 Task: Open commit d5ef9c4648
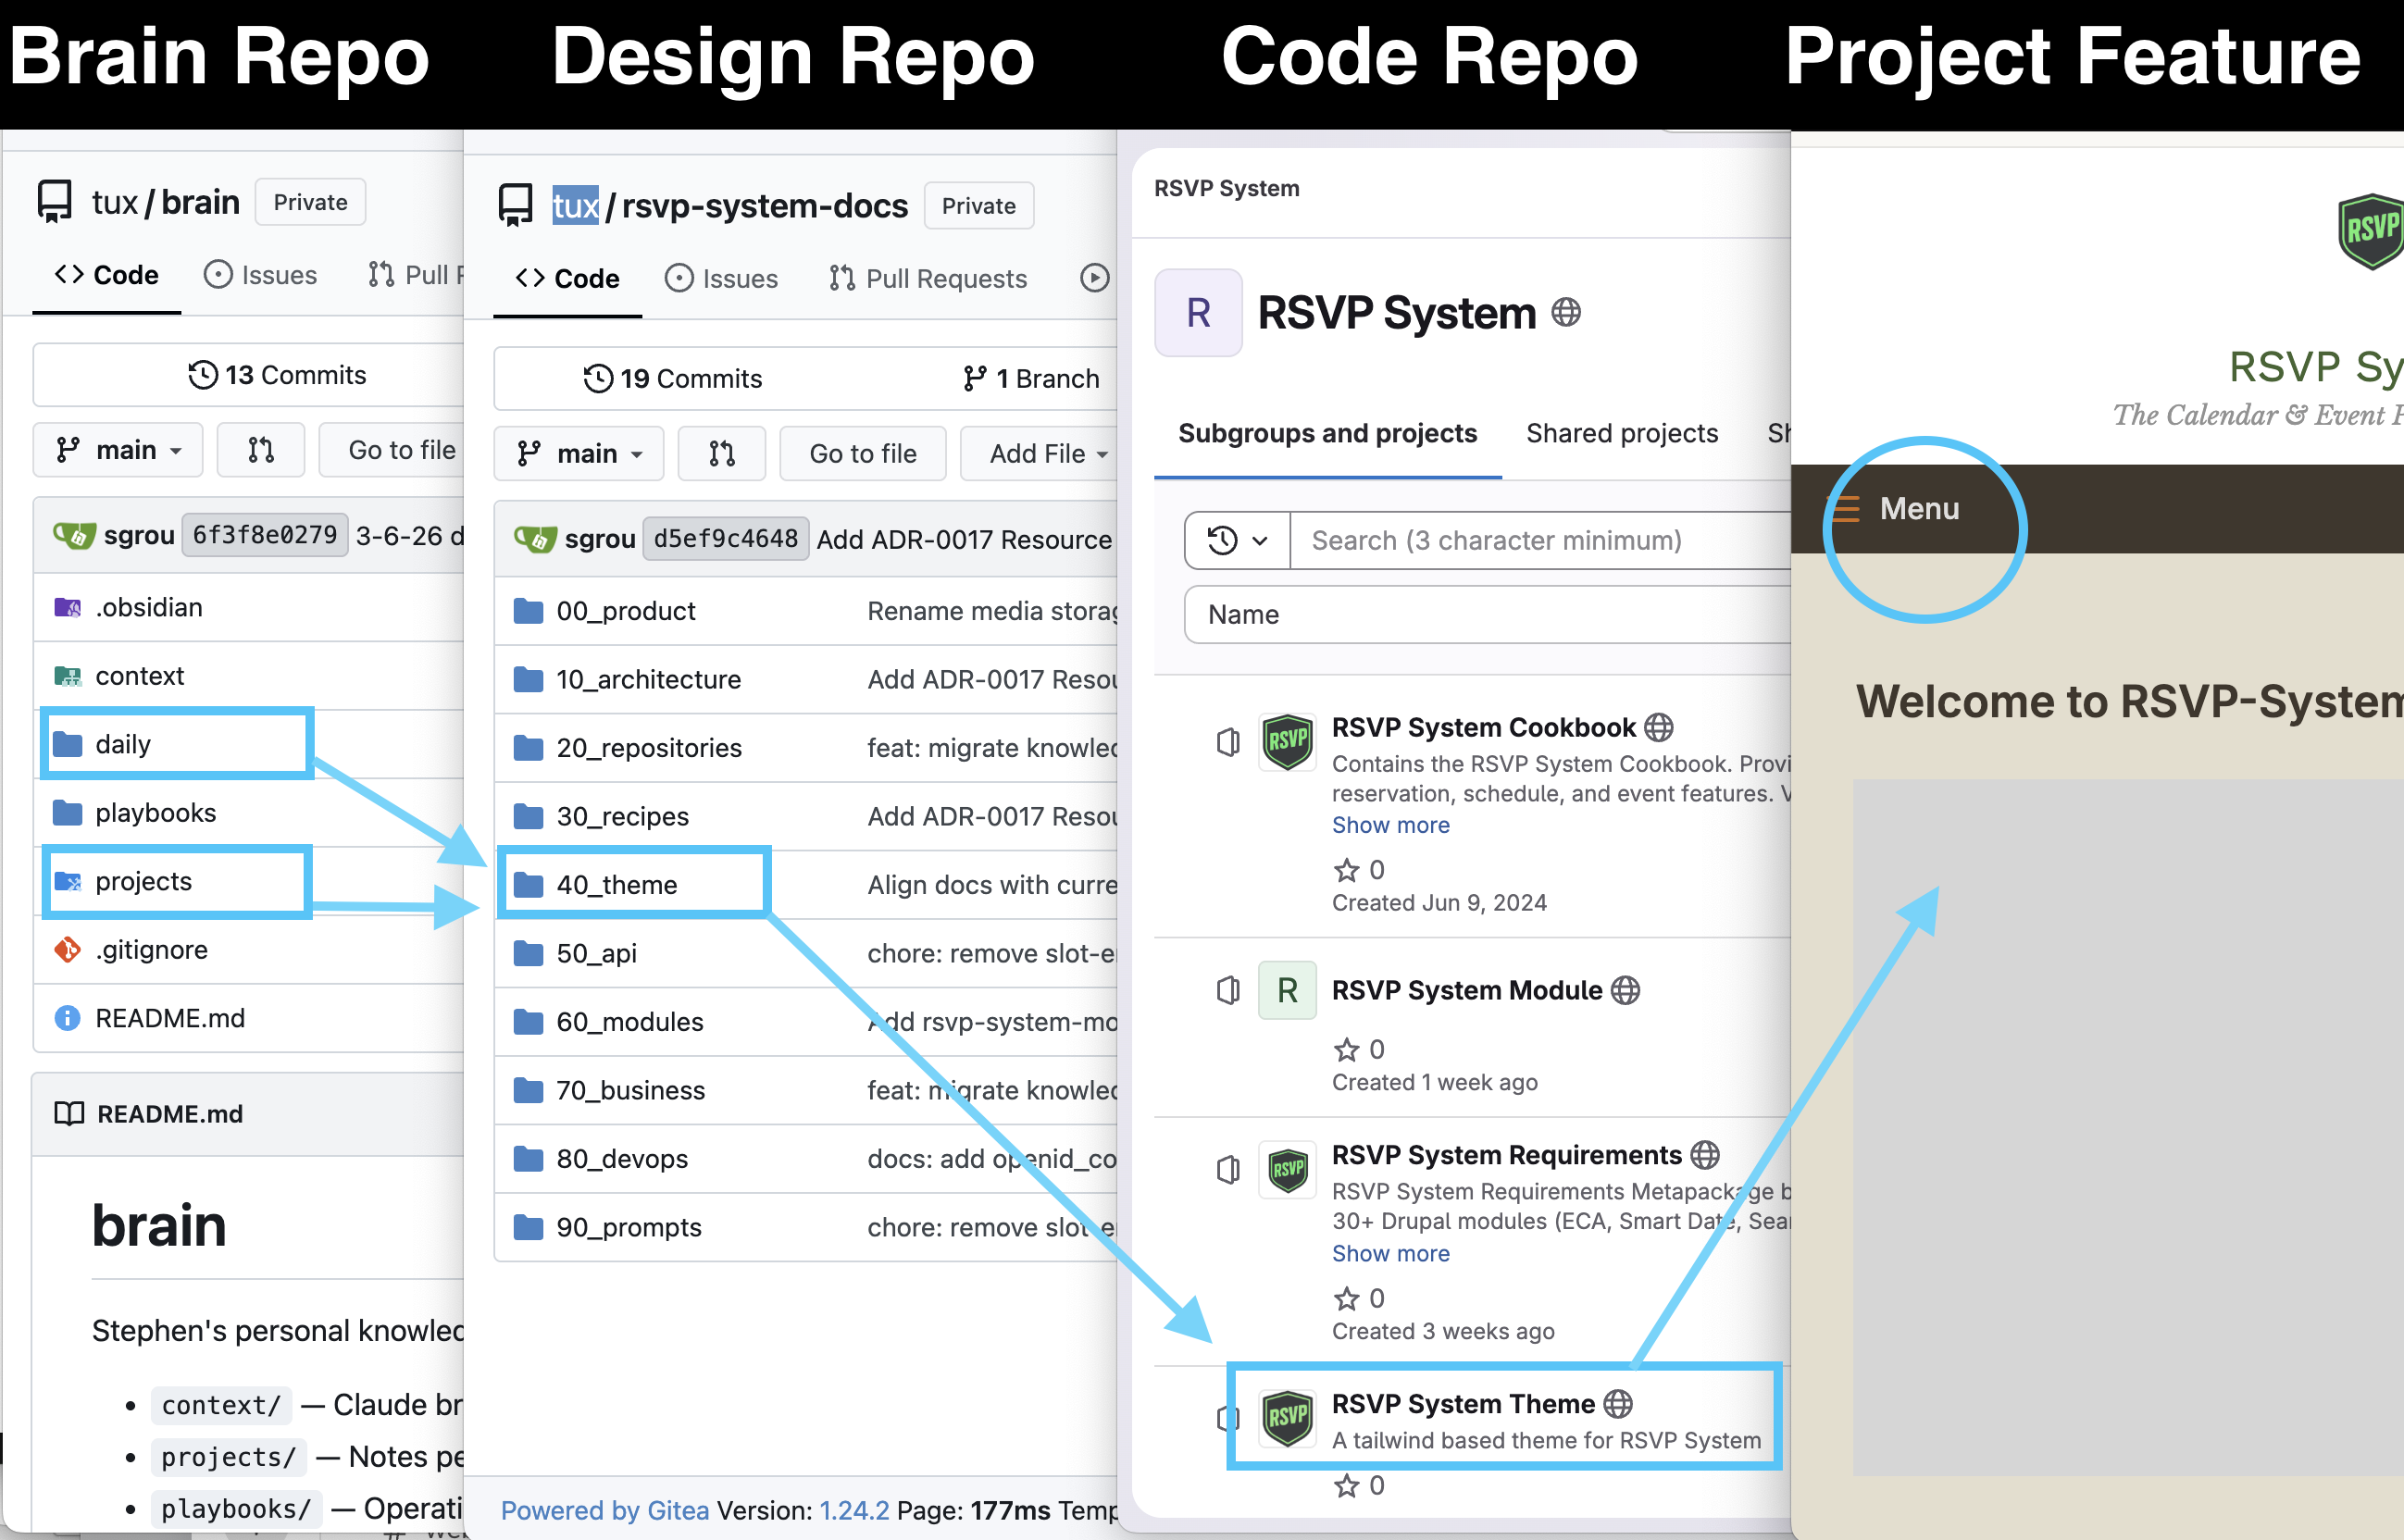726,539
